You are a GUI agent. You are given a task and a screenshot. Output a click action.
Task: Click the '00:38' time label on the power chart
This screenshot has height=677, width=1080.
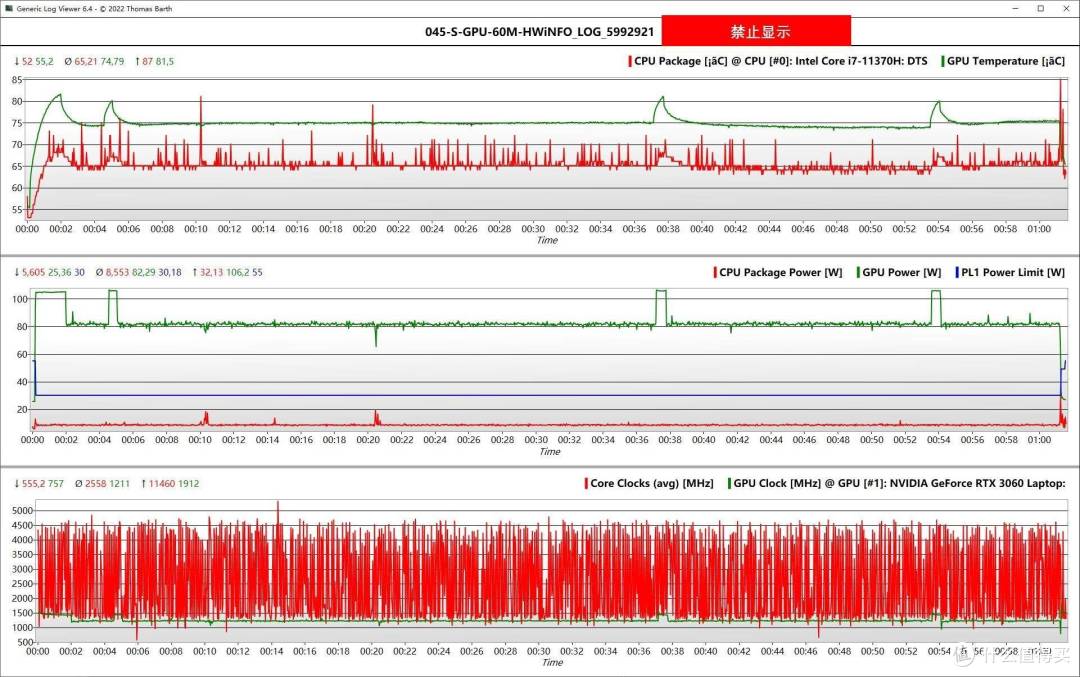tap(669, 439)
